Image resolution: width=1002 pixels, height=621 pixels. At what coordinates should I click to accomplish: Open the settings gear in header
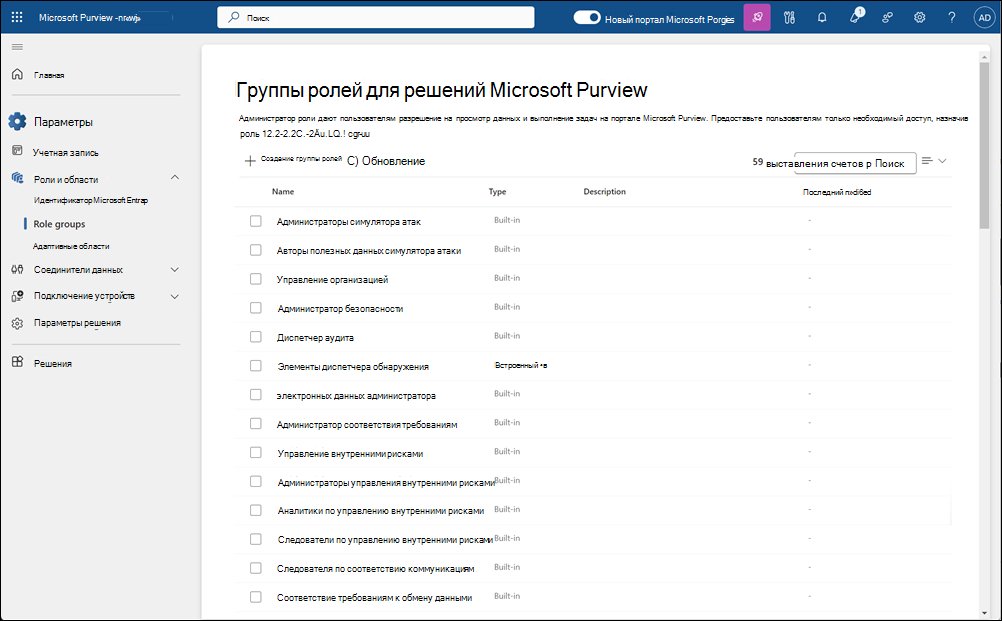point(920,17)
